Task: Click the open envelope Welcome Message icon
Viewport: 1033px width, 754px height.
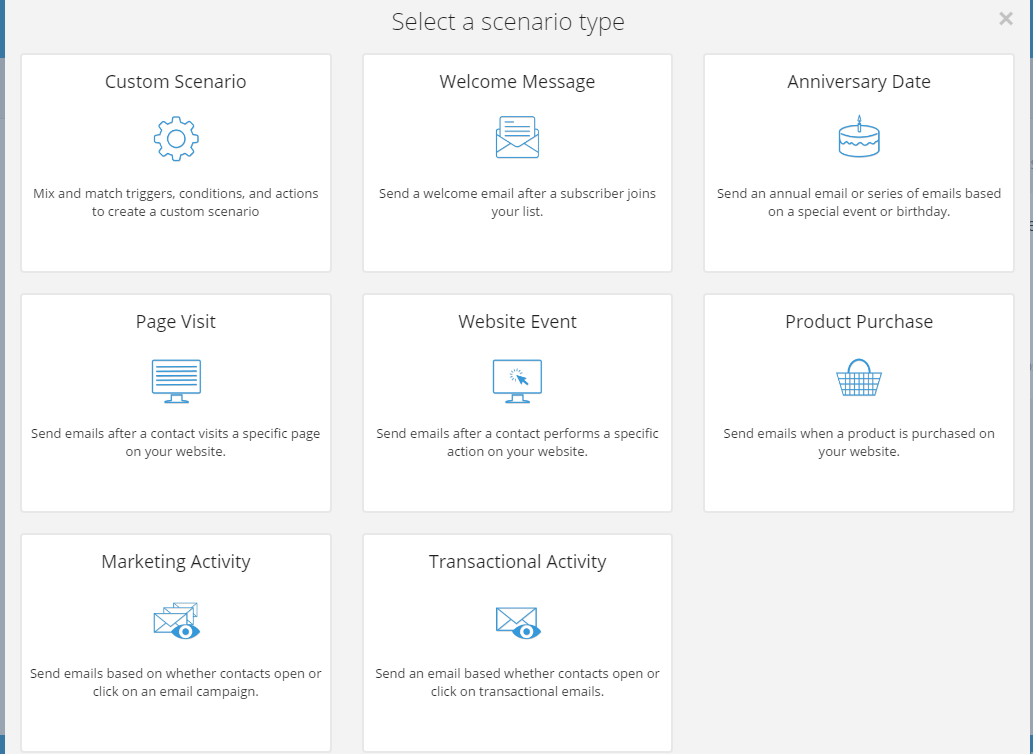Action: click(x=517, y=138)
